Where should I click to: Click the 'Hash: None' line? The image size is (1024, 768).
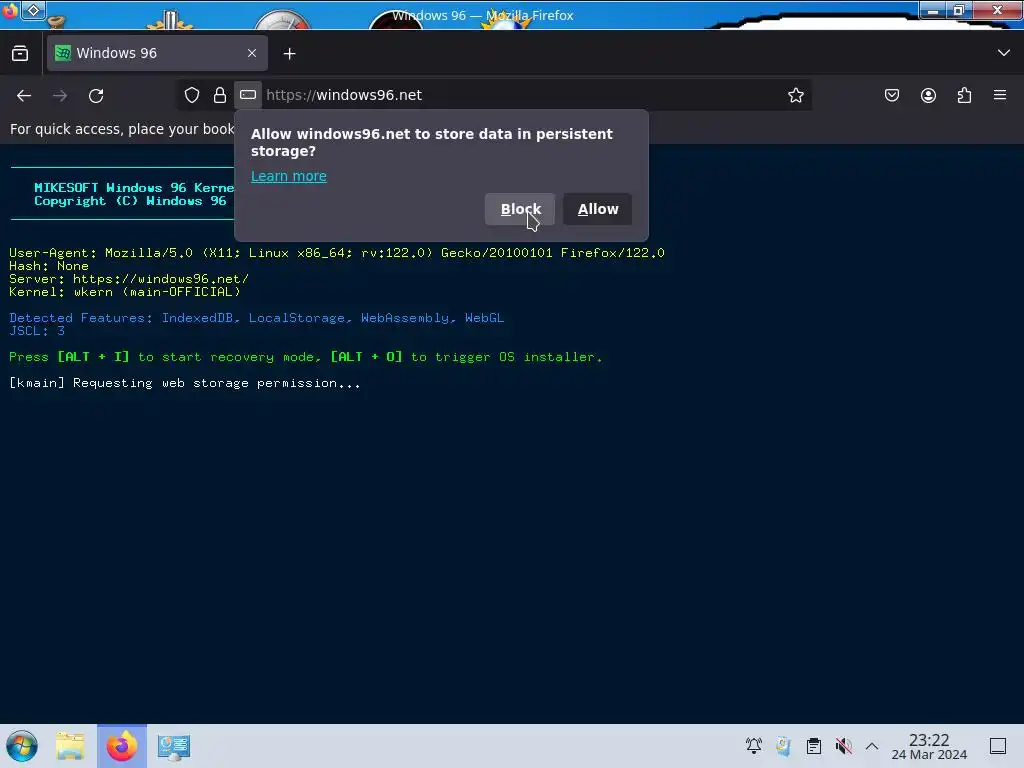tap(49, 266)
